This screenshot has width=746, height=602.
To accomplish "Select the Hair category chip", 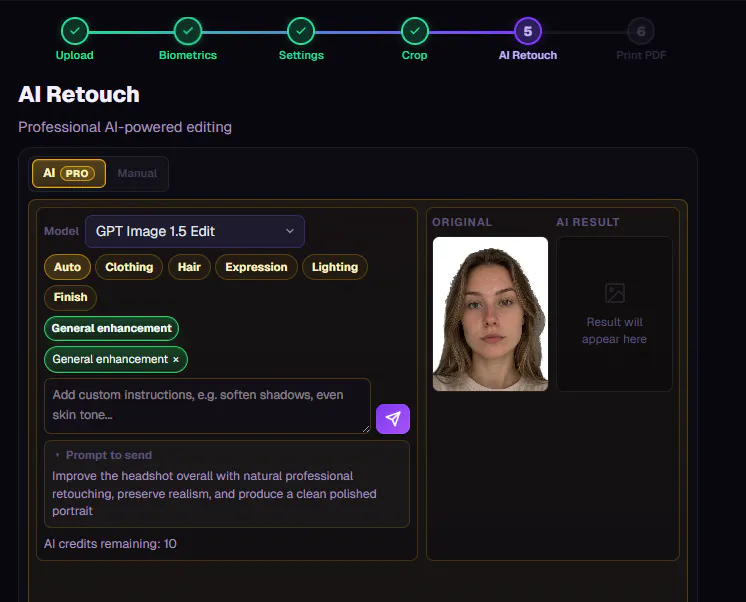I will pos(189,267).
